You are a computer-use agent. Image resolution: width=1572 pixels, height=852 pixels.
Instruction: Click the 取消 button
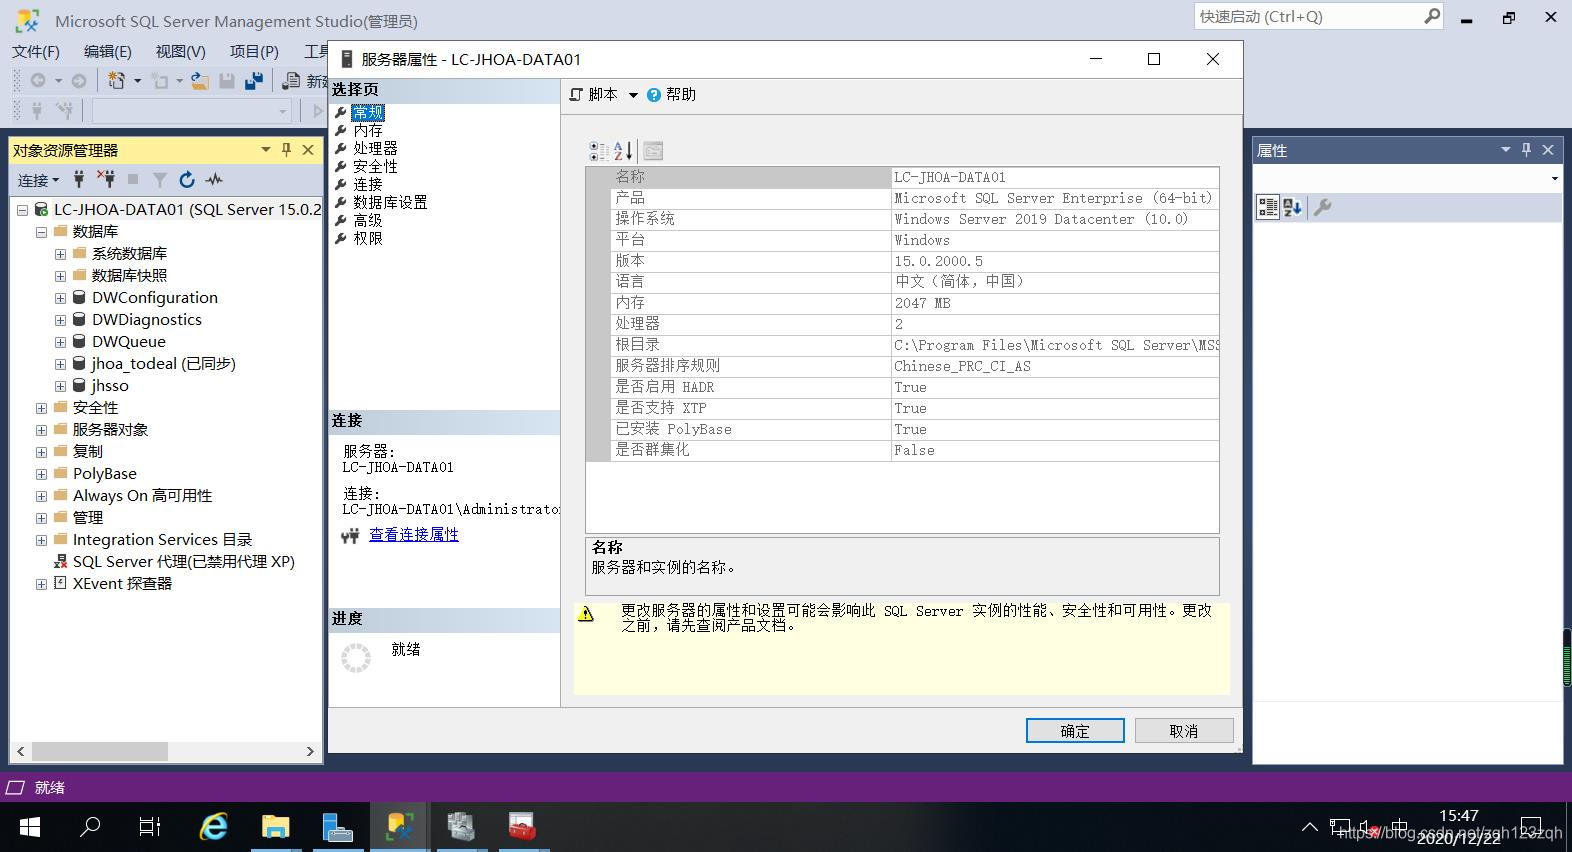coord(1184,731)
